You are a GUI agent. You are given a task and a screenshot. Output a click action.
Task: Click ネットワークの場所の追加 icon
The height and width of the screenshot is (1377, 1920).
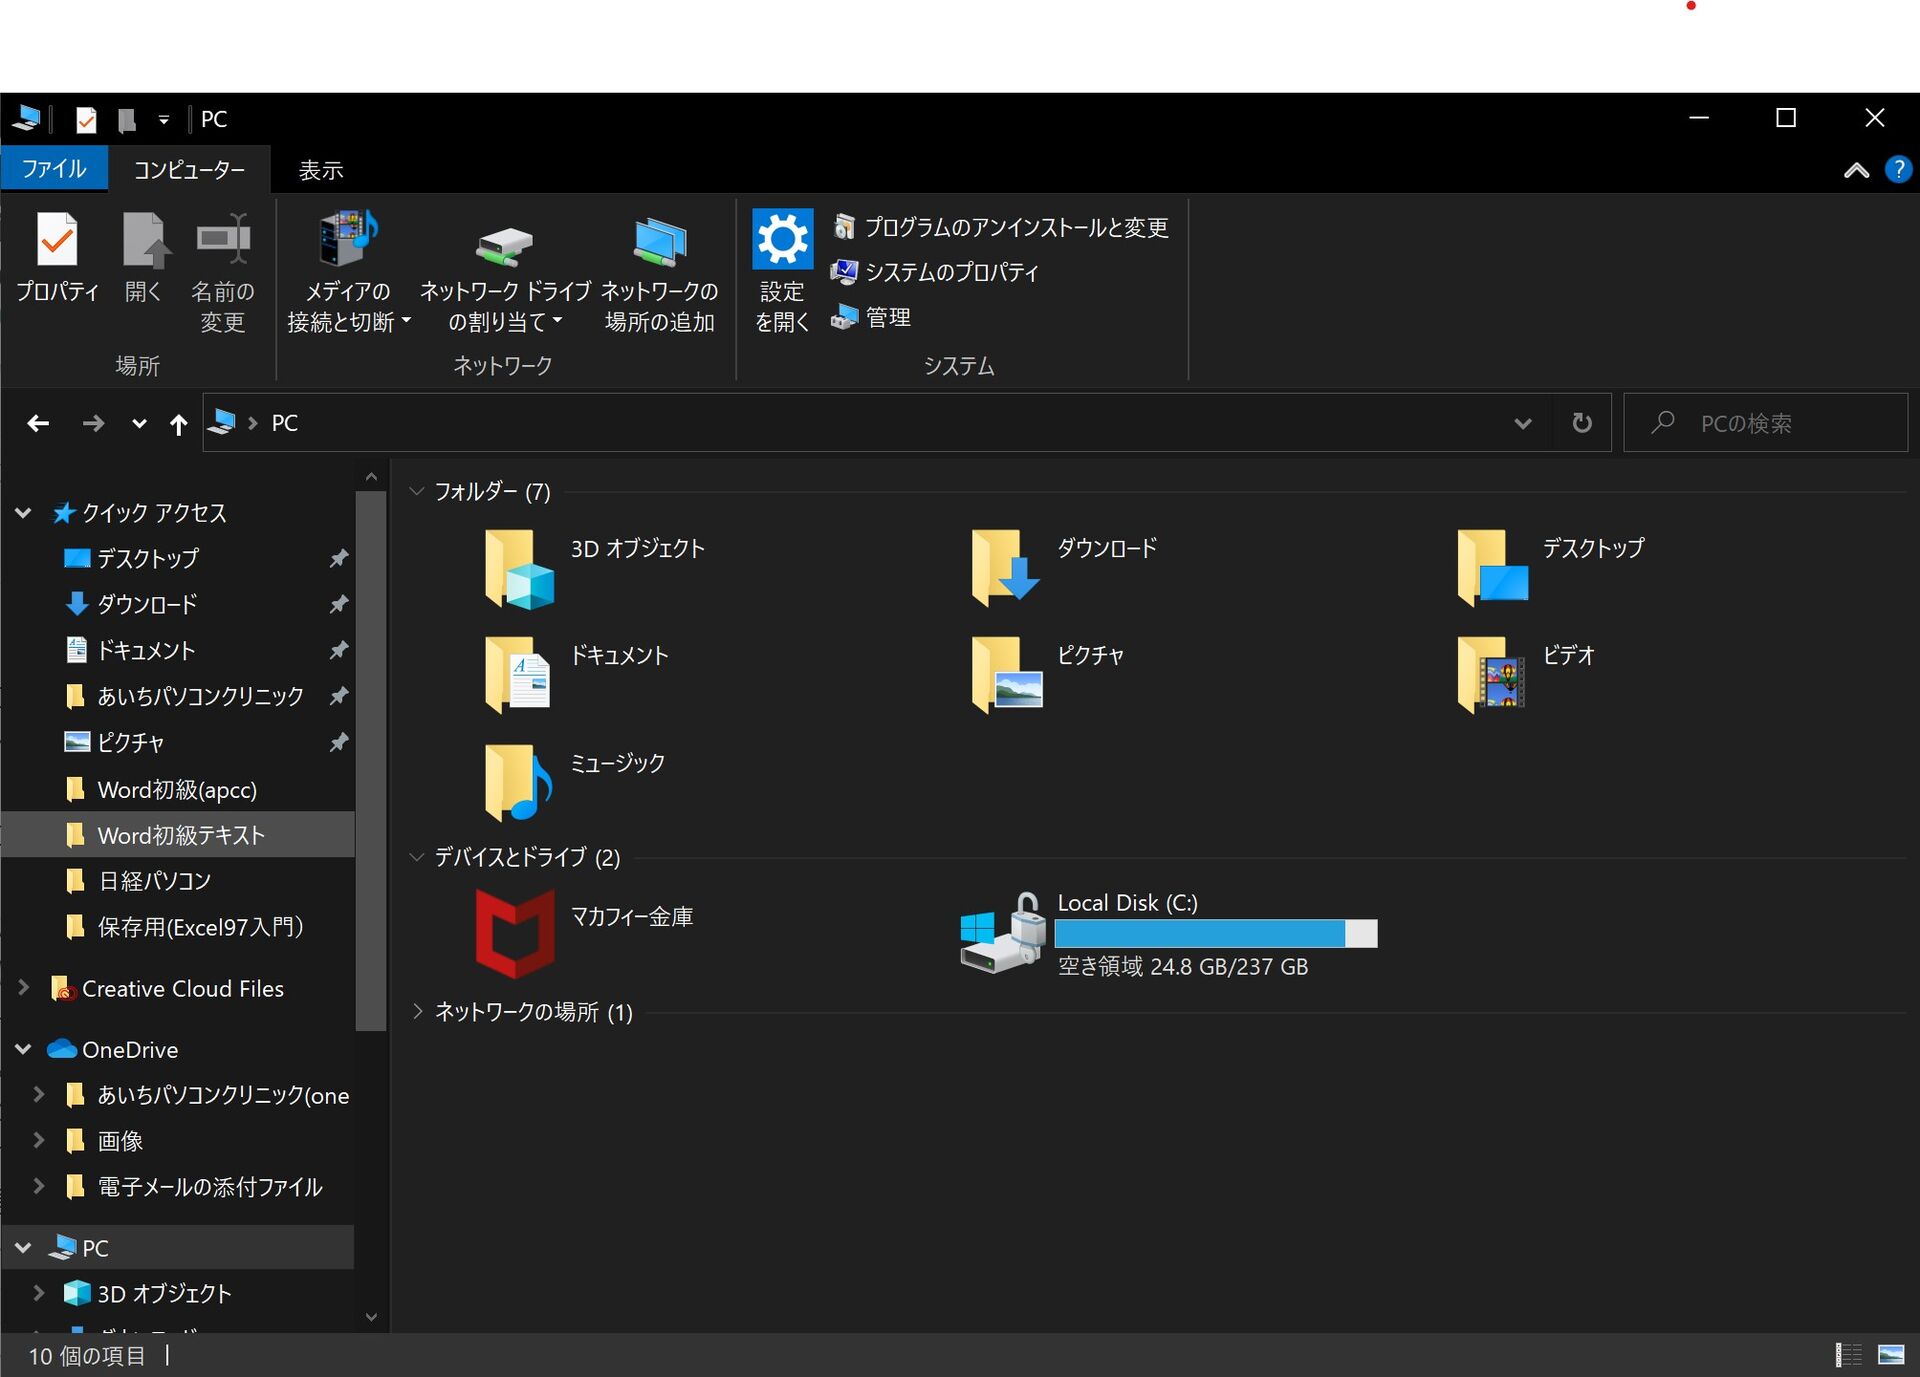pos(659,243)
